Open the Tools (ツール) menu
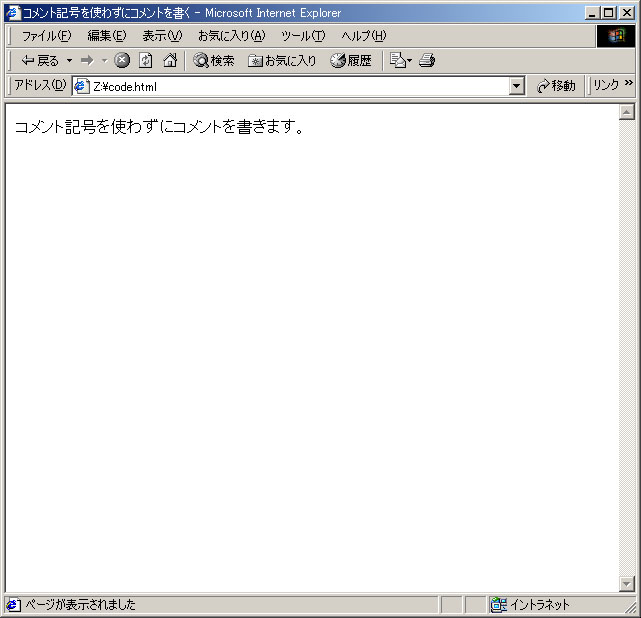 tap(303, 36)
